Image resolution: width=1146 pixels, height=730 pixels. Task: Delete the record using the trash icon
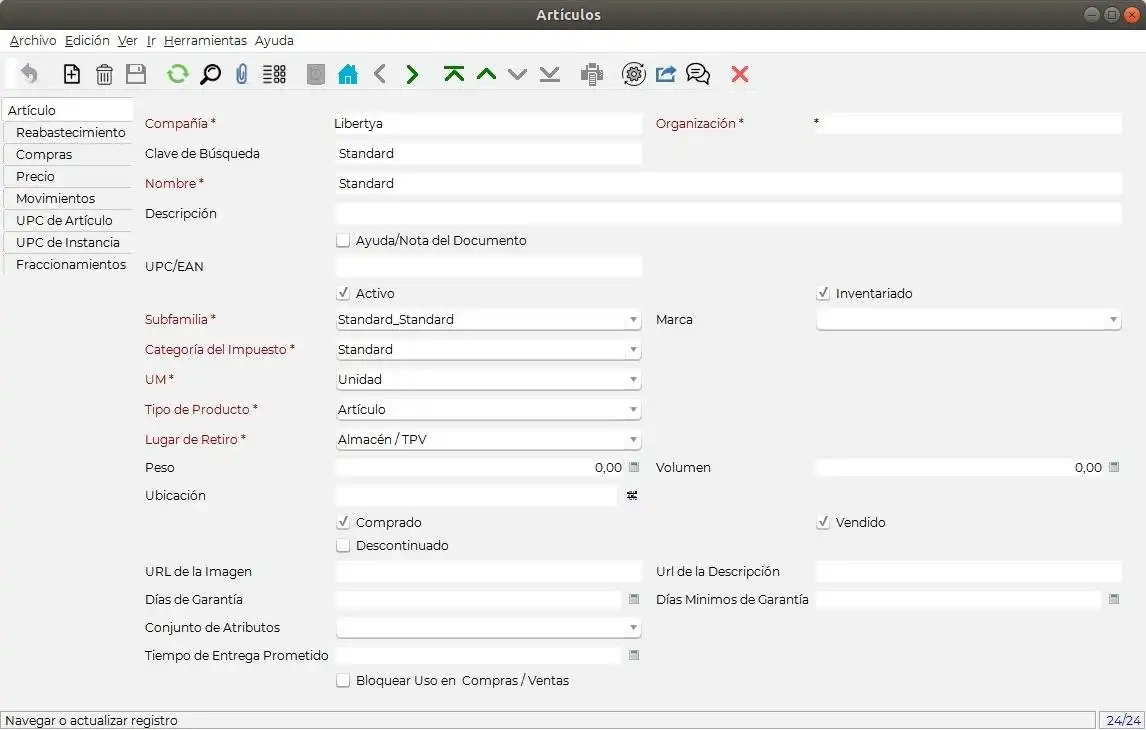point(105,74)
